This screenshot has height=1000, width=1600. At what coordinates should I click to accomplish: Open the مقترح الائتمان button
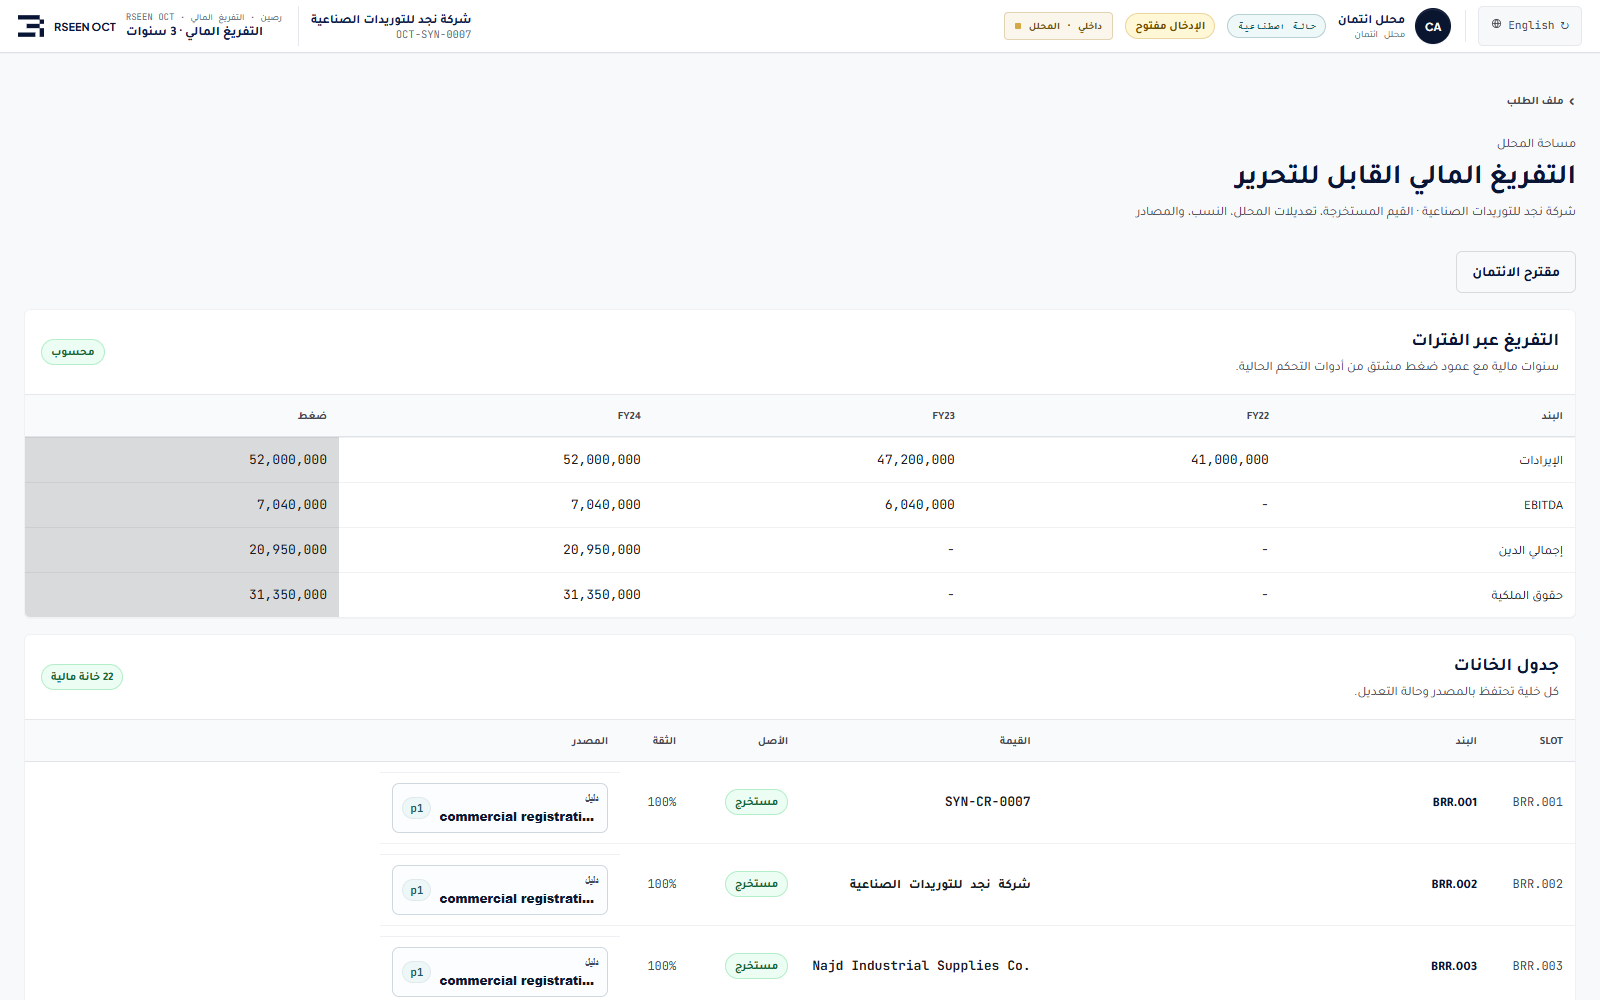tap(1515, 272)
